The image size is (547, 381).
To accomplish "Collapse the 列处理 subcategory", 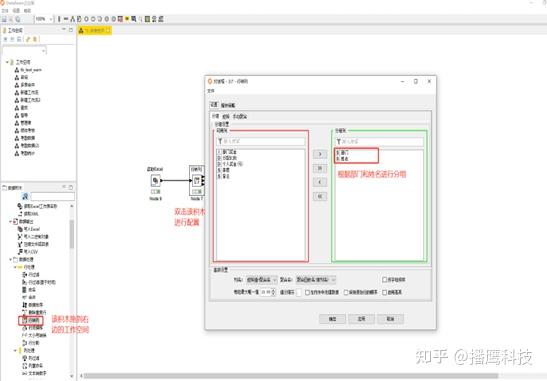I will (15, 350).
